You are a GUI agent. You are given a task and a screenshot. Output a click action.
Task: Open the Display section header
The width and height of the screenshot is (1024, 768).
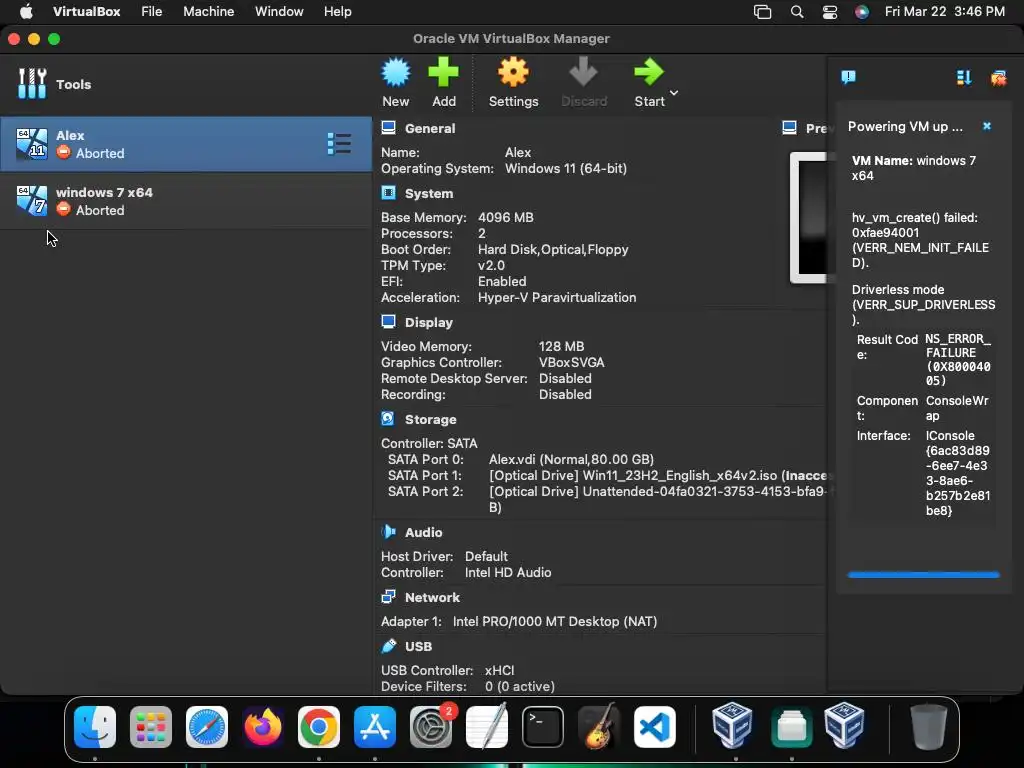pos(428,323)
